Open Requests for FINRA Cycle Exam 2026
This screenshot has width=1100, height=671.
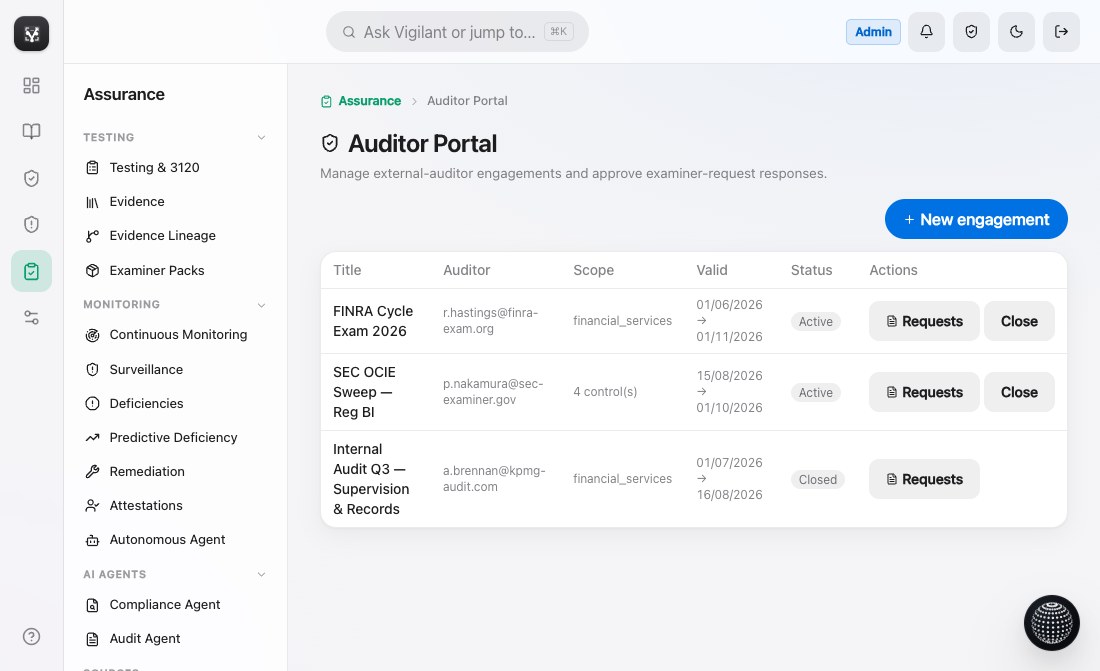click(924, 321)
